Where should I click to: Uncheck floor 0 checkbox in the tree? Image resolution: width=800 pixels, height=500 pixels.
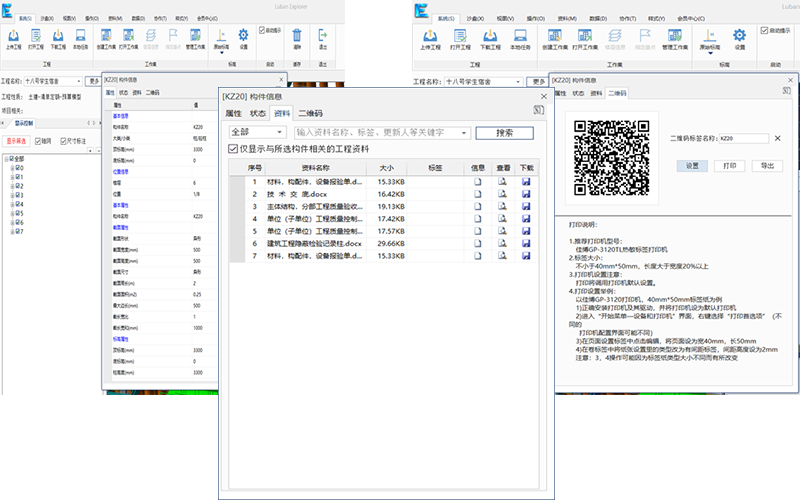17,168
